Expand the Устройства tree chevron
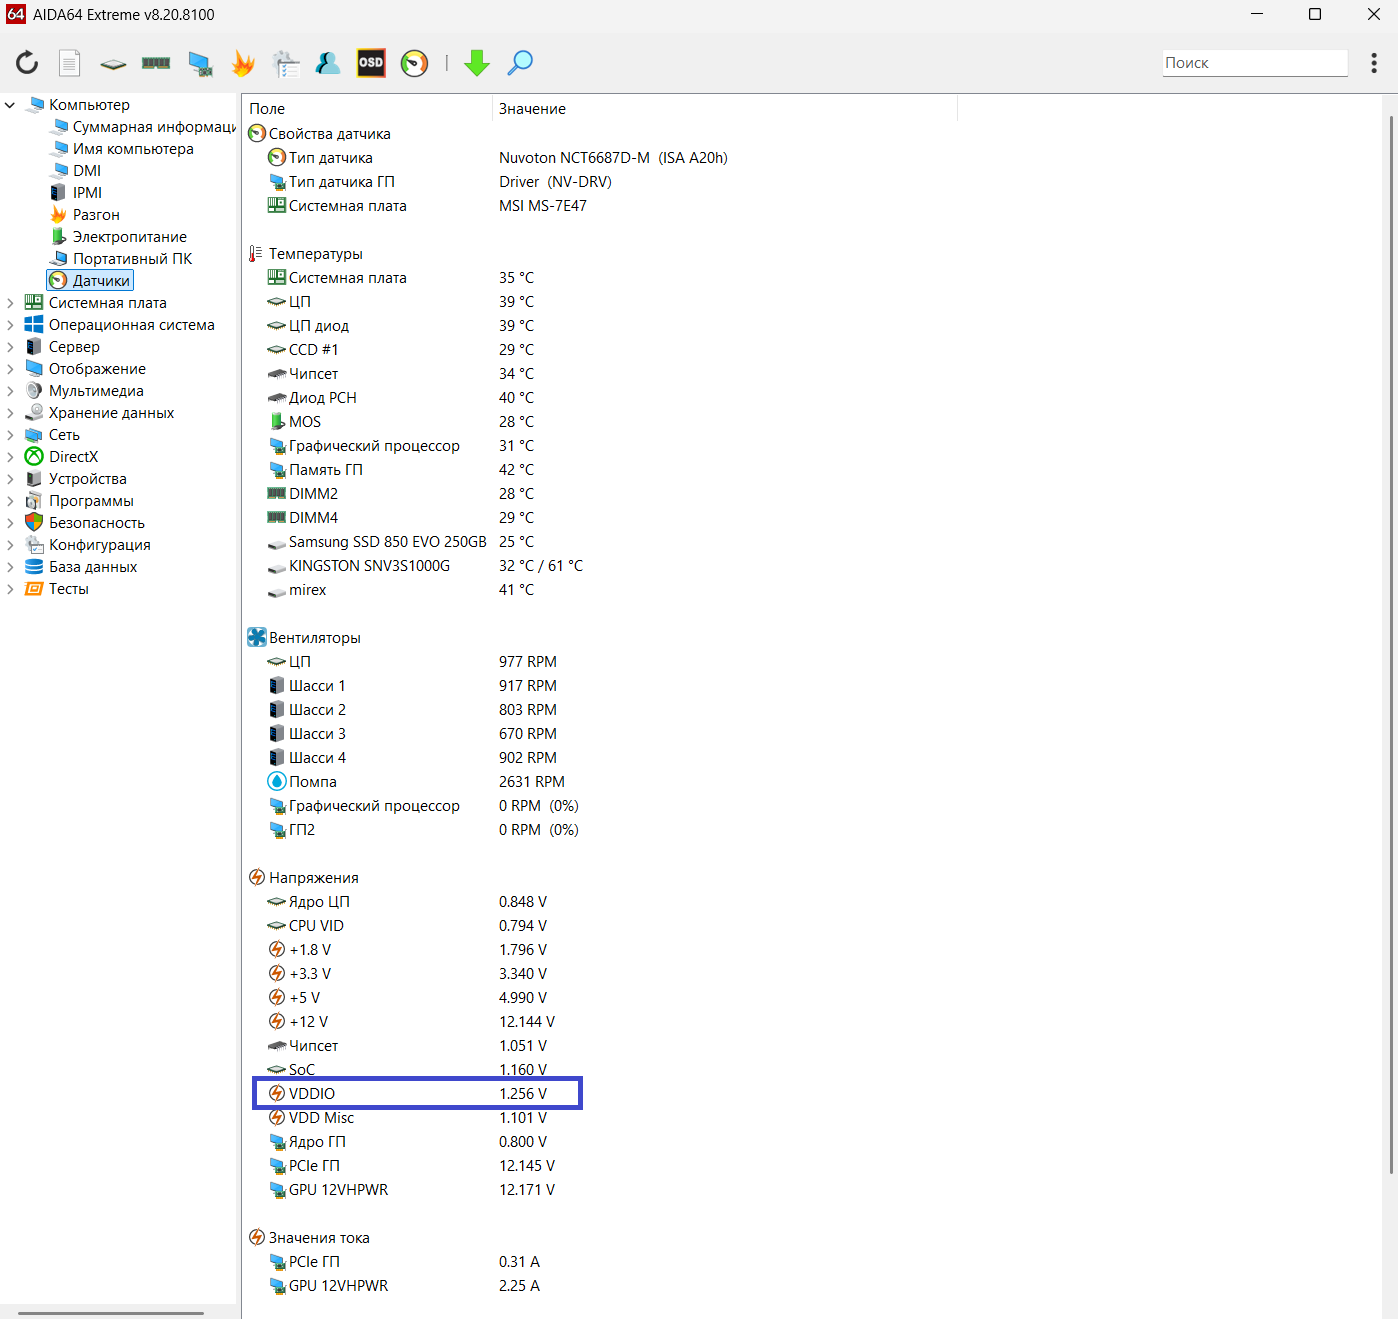Viewport: 1398px width, 1319px height. coord(10,479)
